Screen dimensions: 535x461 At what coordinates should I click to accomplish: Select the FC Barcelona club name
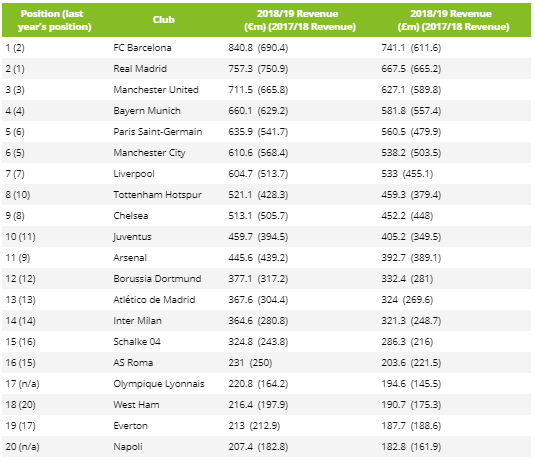(142, 48)
